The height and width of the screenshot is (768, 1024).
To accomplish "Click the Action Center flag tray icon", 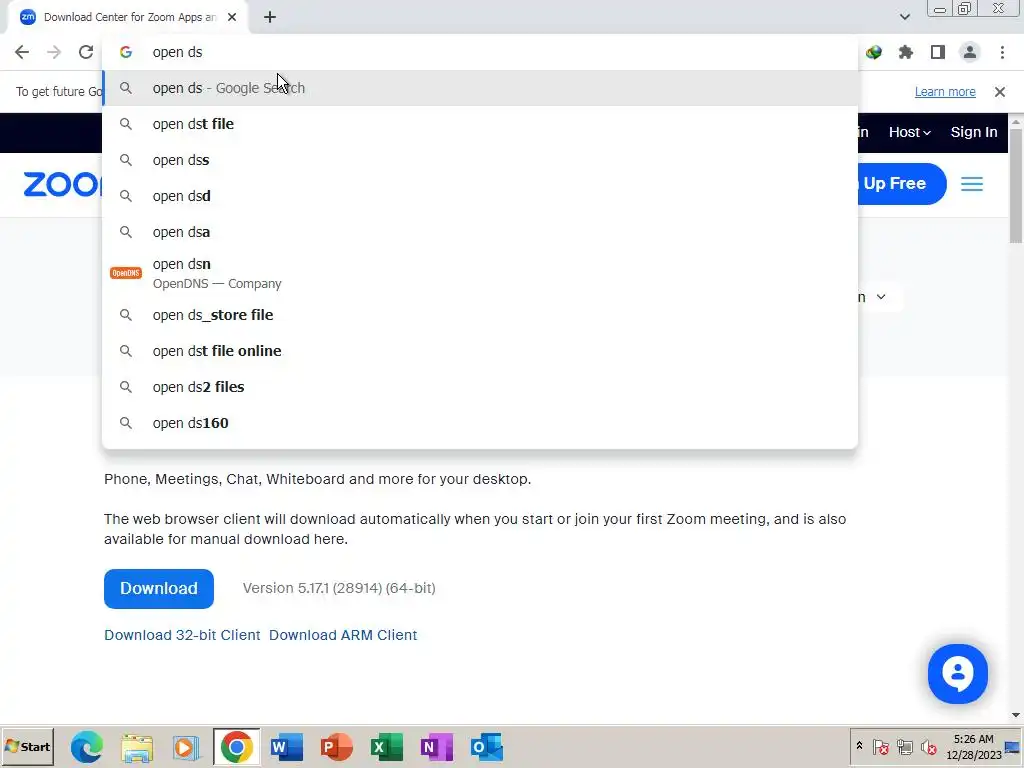I will [x=880, y=746].
